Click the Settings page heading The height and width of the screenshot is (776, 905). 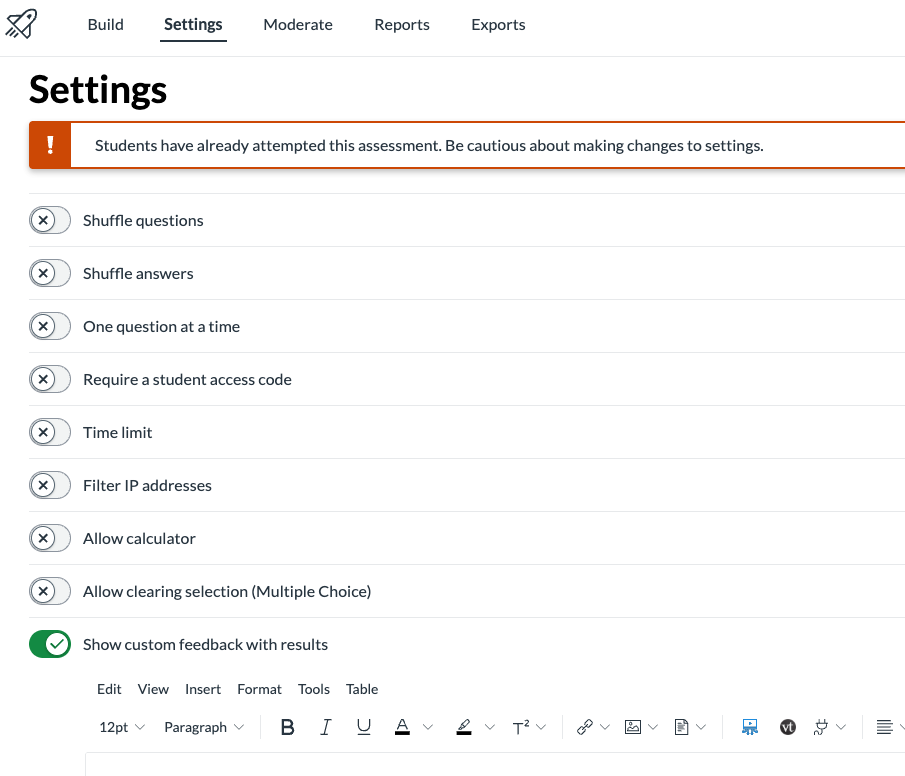coord(98,90)
